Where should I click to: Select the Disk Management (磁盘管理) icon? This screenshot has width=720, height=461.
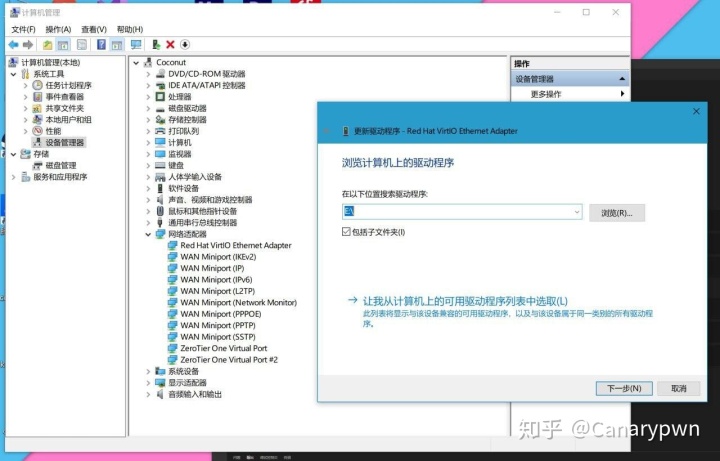click(x=38, y=165)
